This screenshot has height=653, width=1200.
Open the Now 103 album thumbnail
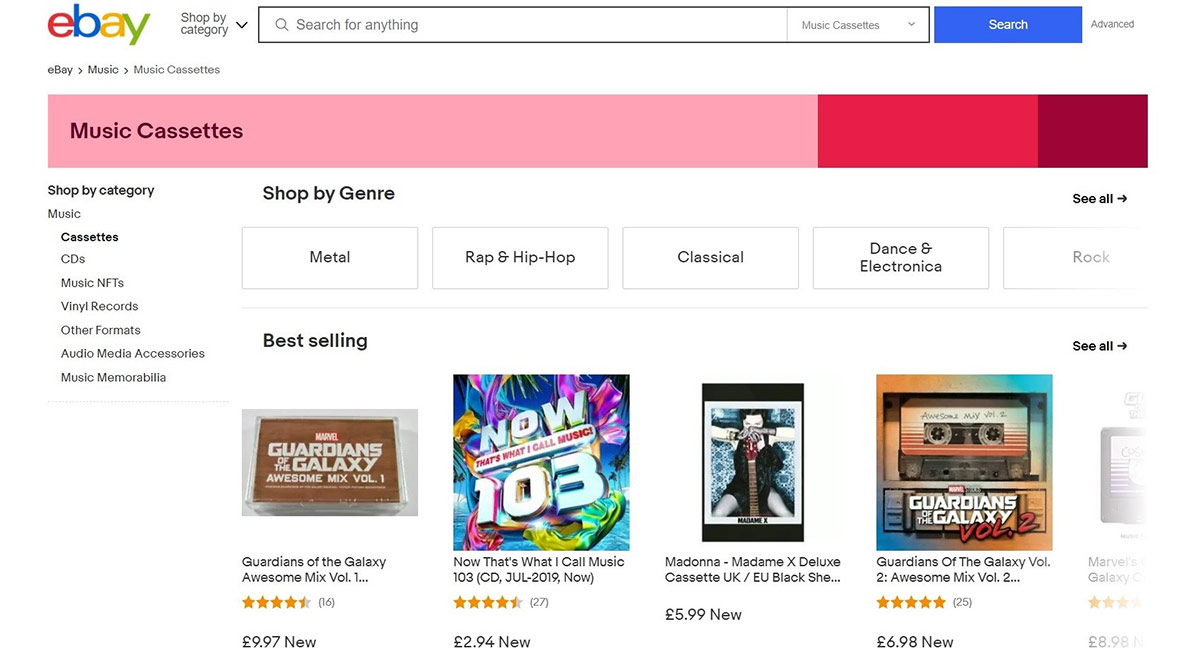[541, 462]
